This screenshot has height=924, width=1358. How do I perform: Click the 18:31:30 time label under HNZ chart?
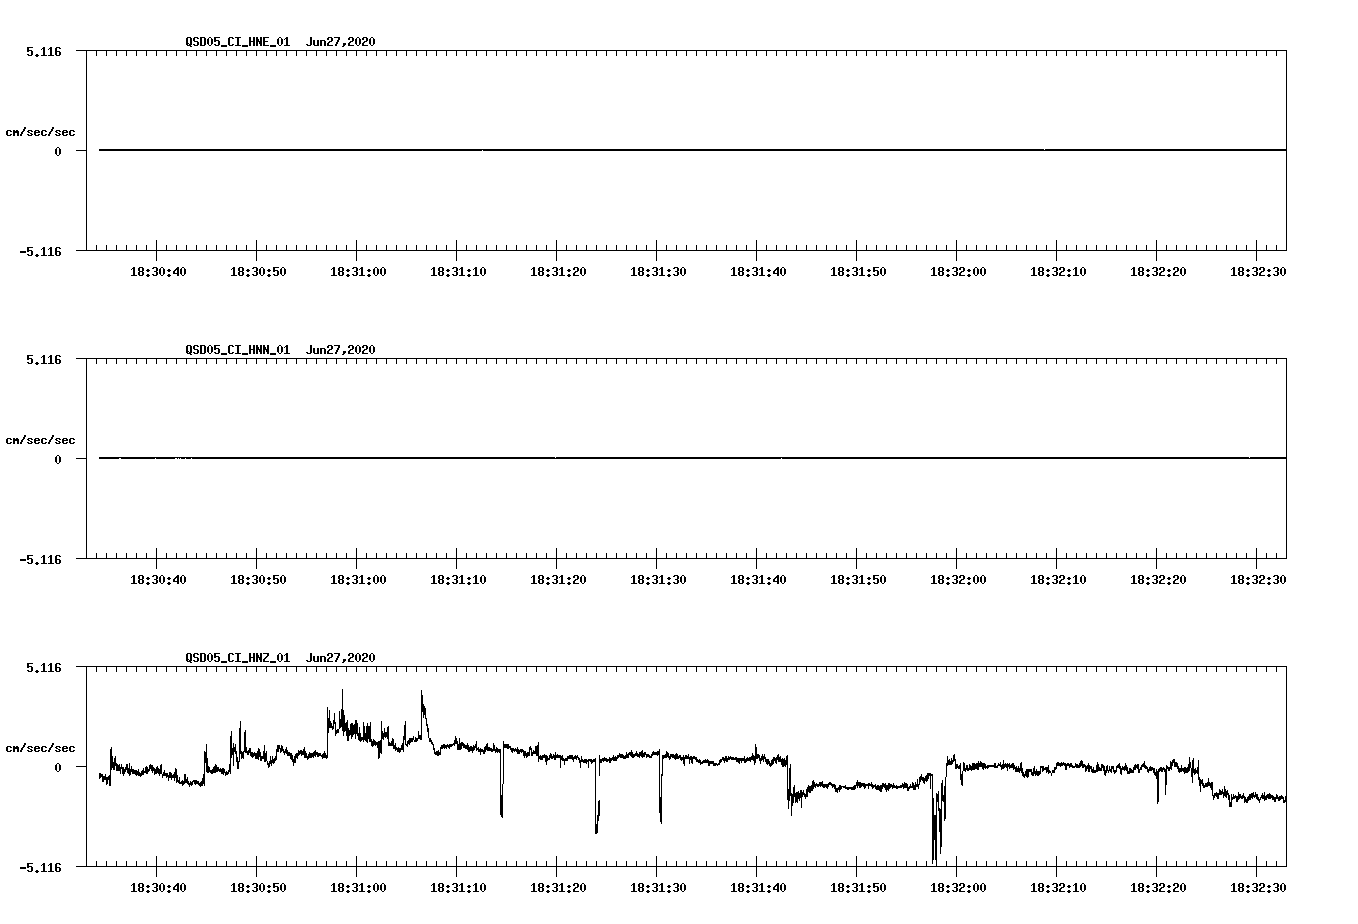point(658,888)
